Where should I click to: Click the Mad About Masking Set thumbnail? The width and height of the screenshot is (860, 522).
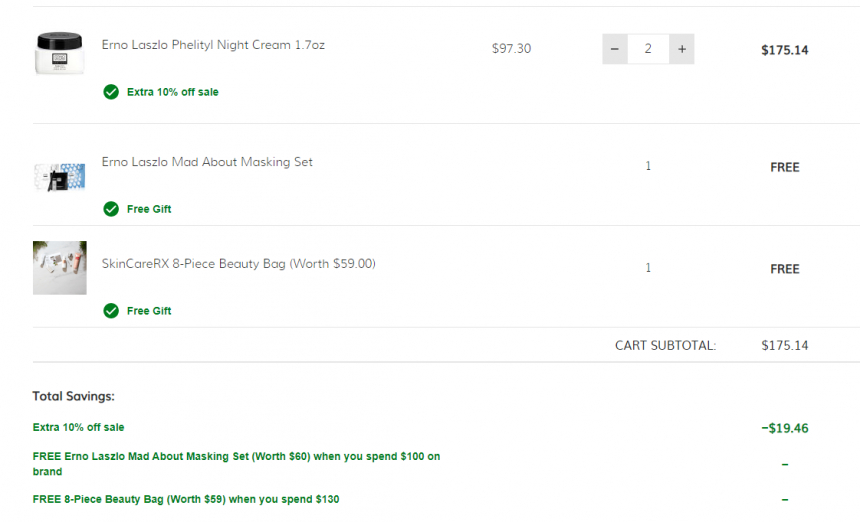[59, 177]
